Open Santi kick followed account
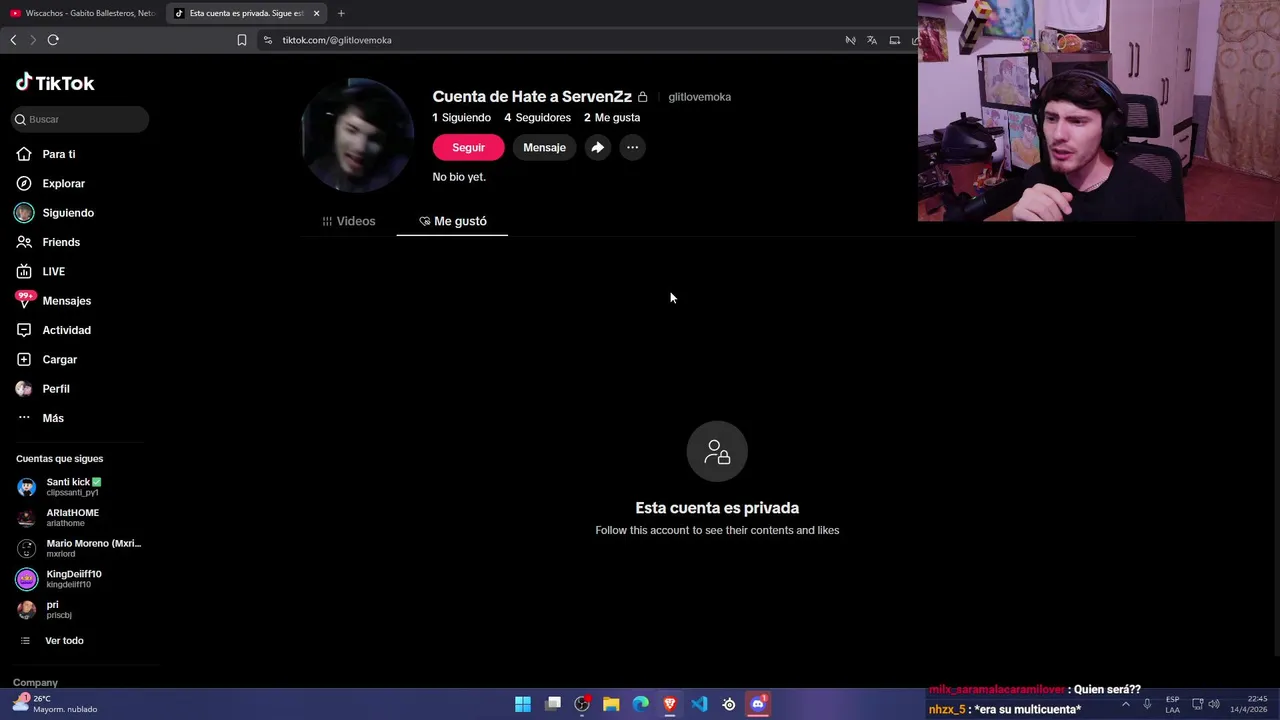This screenshot has height=720, width=1280. tap(75, 487)
